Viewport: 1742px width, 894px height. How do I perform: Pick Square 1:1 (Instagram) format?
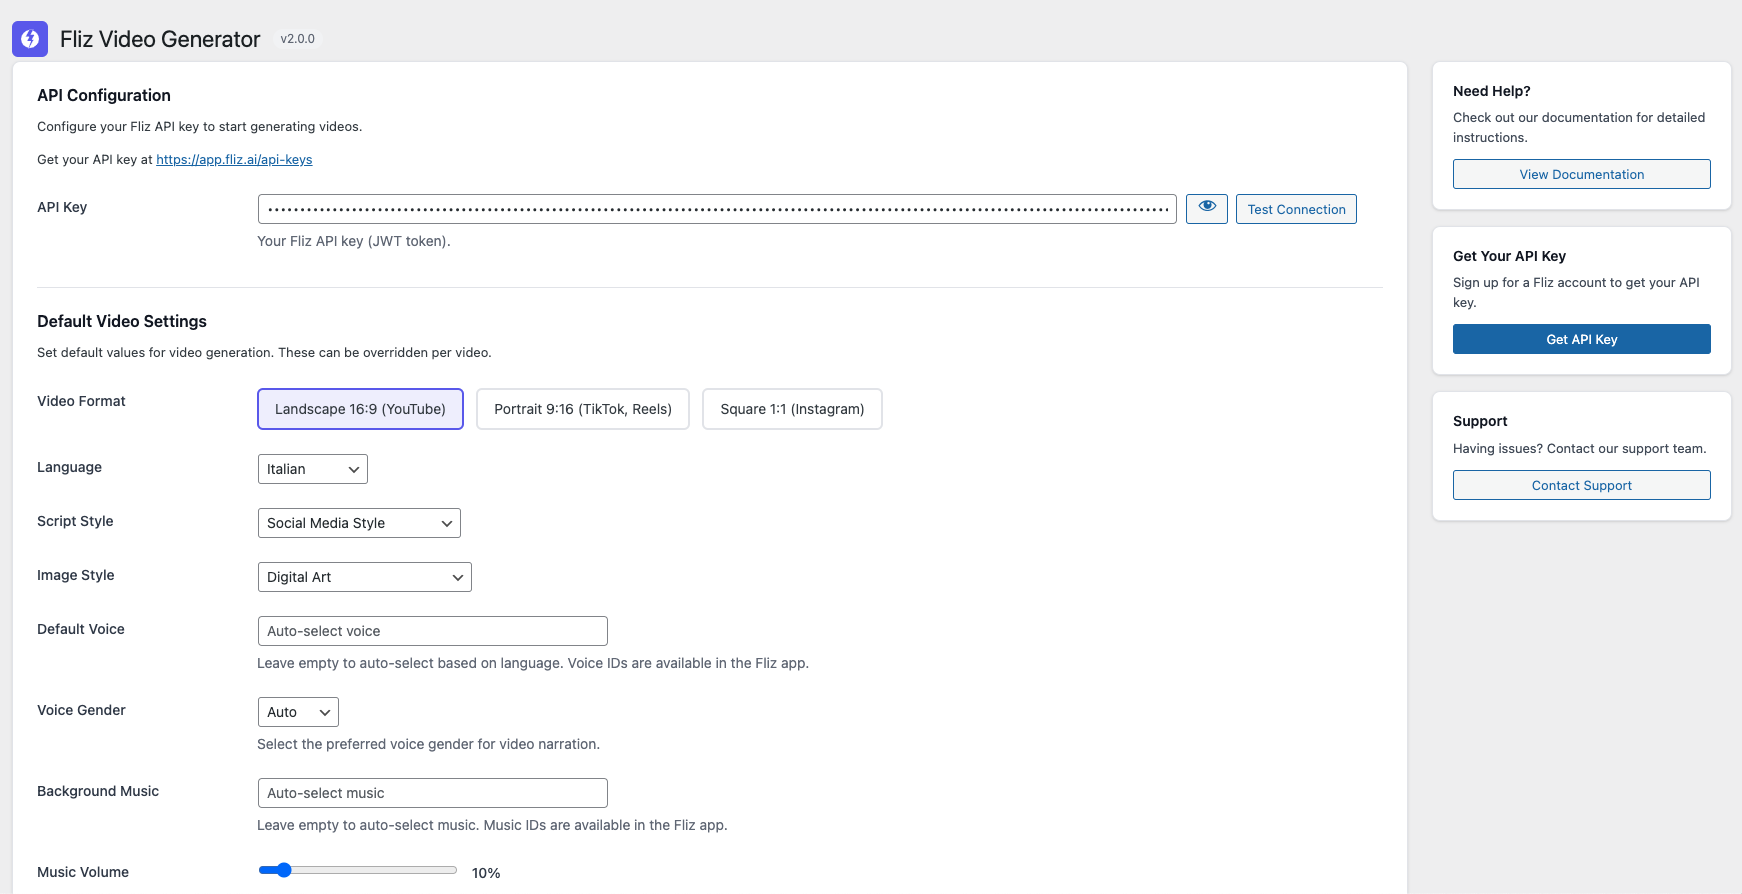pyautogui.click(x=792, y=409)
